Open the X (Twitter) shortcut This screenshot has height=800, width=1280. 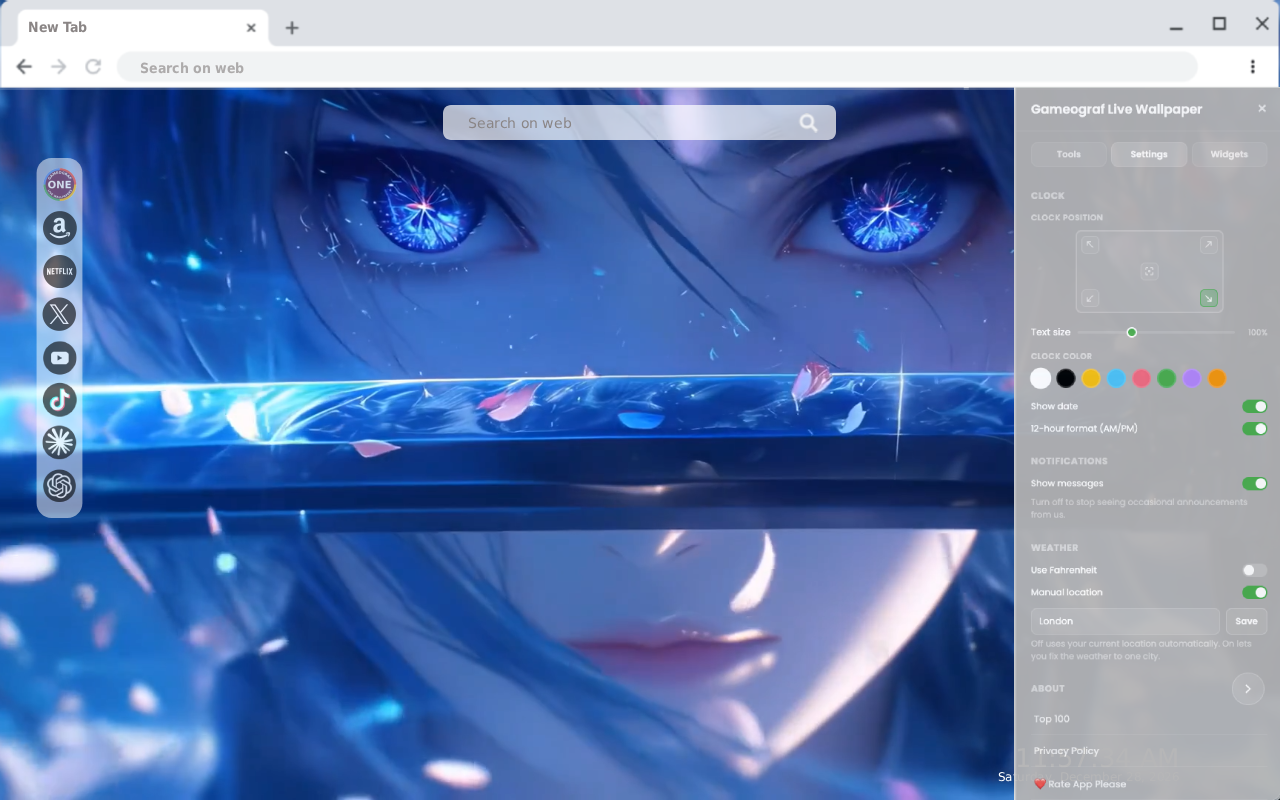pos(60,314)
